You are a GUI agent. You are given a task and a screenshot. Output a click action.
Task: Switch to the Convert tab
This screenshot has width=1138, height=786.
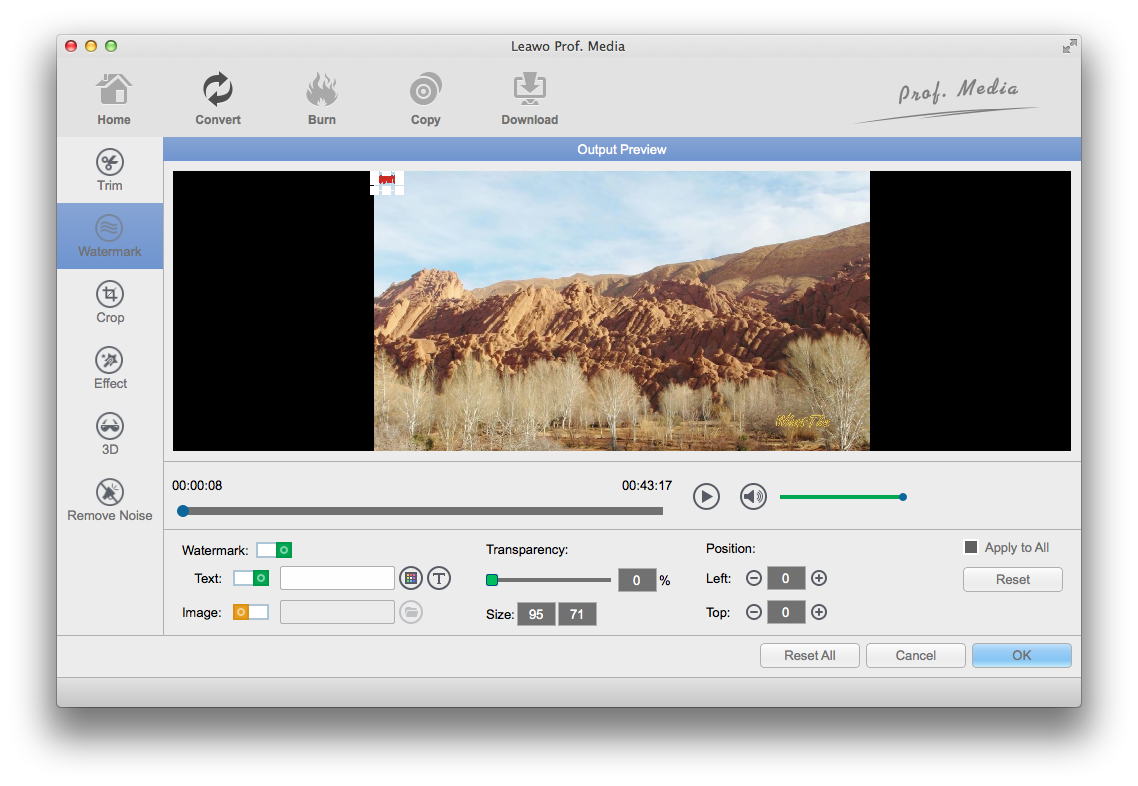218,100
